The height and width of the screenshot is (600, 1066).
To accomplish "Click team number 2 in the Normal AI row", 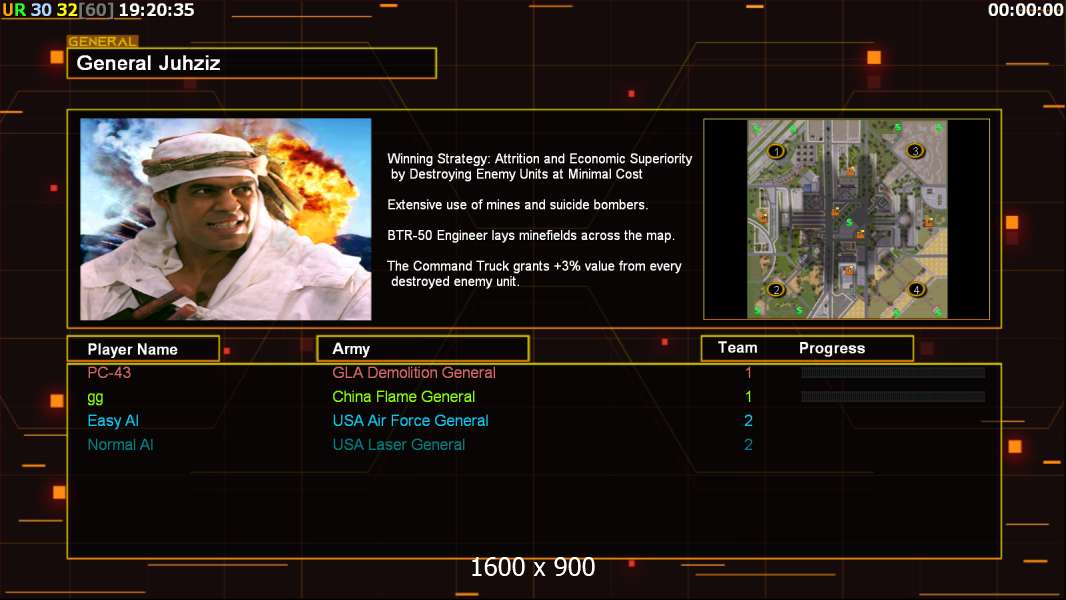I will tap(749, 444).
